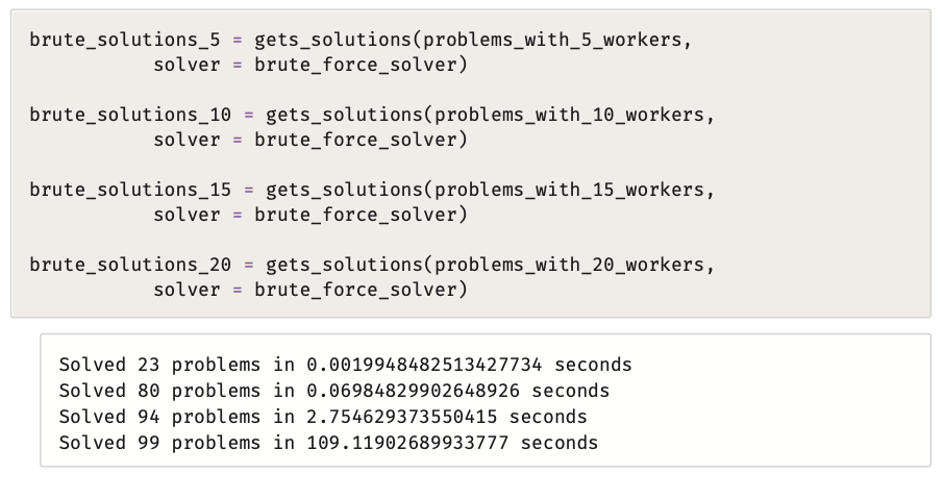Click the 'Solved 23 problems' output line

(x=345, y=362)
